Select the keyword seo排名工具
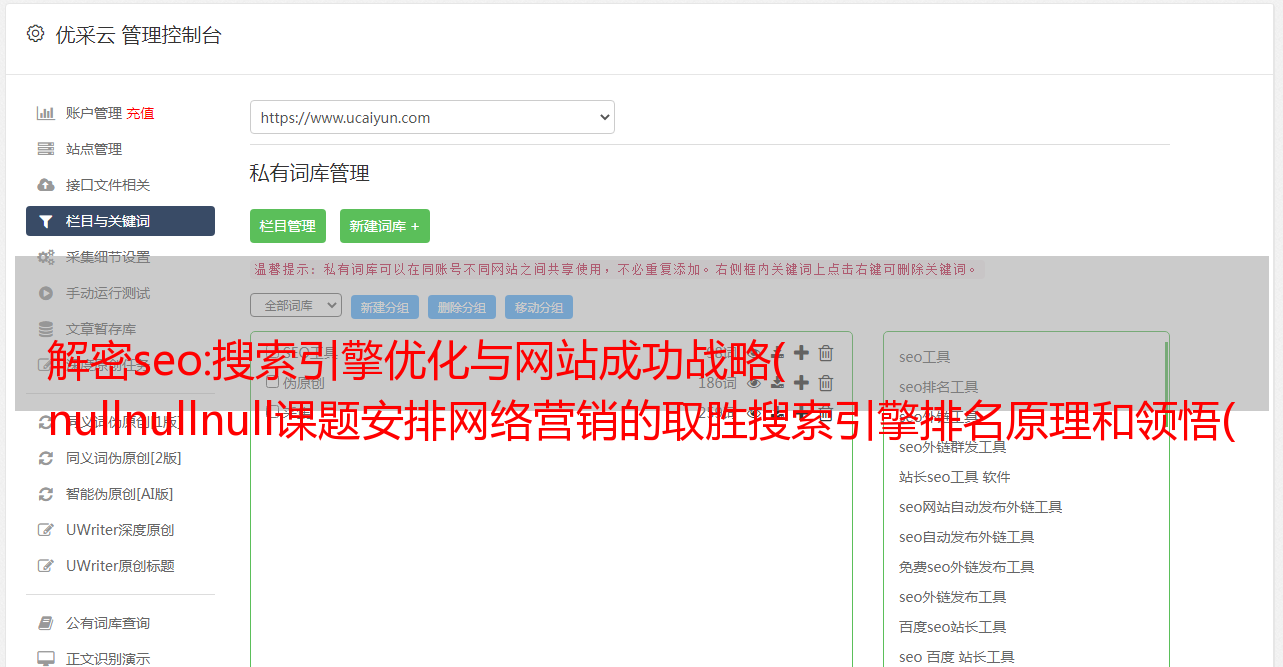The height and width of the screenshot is (667, 1283). click(x=939, y=387)
